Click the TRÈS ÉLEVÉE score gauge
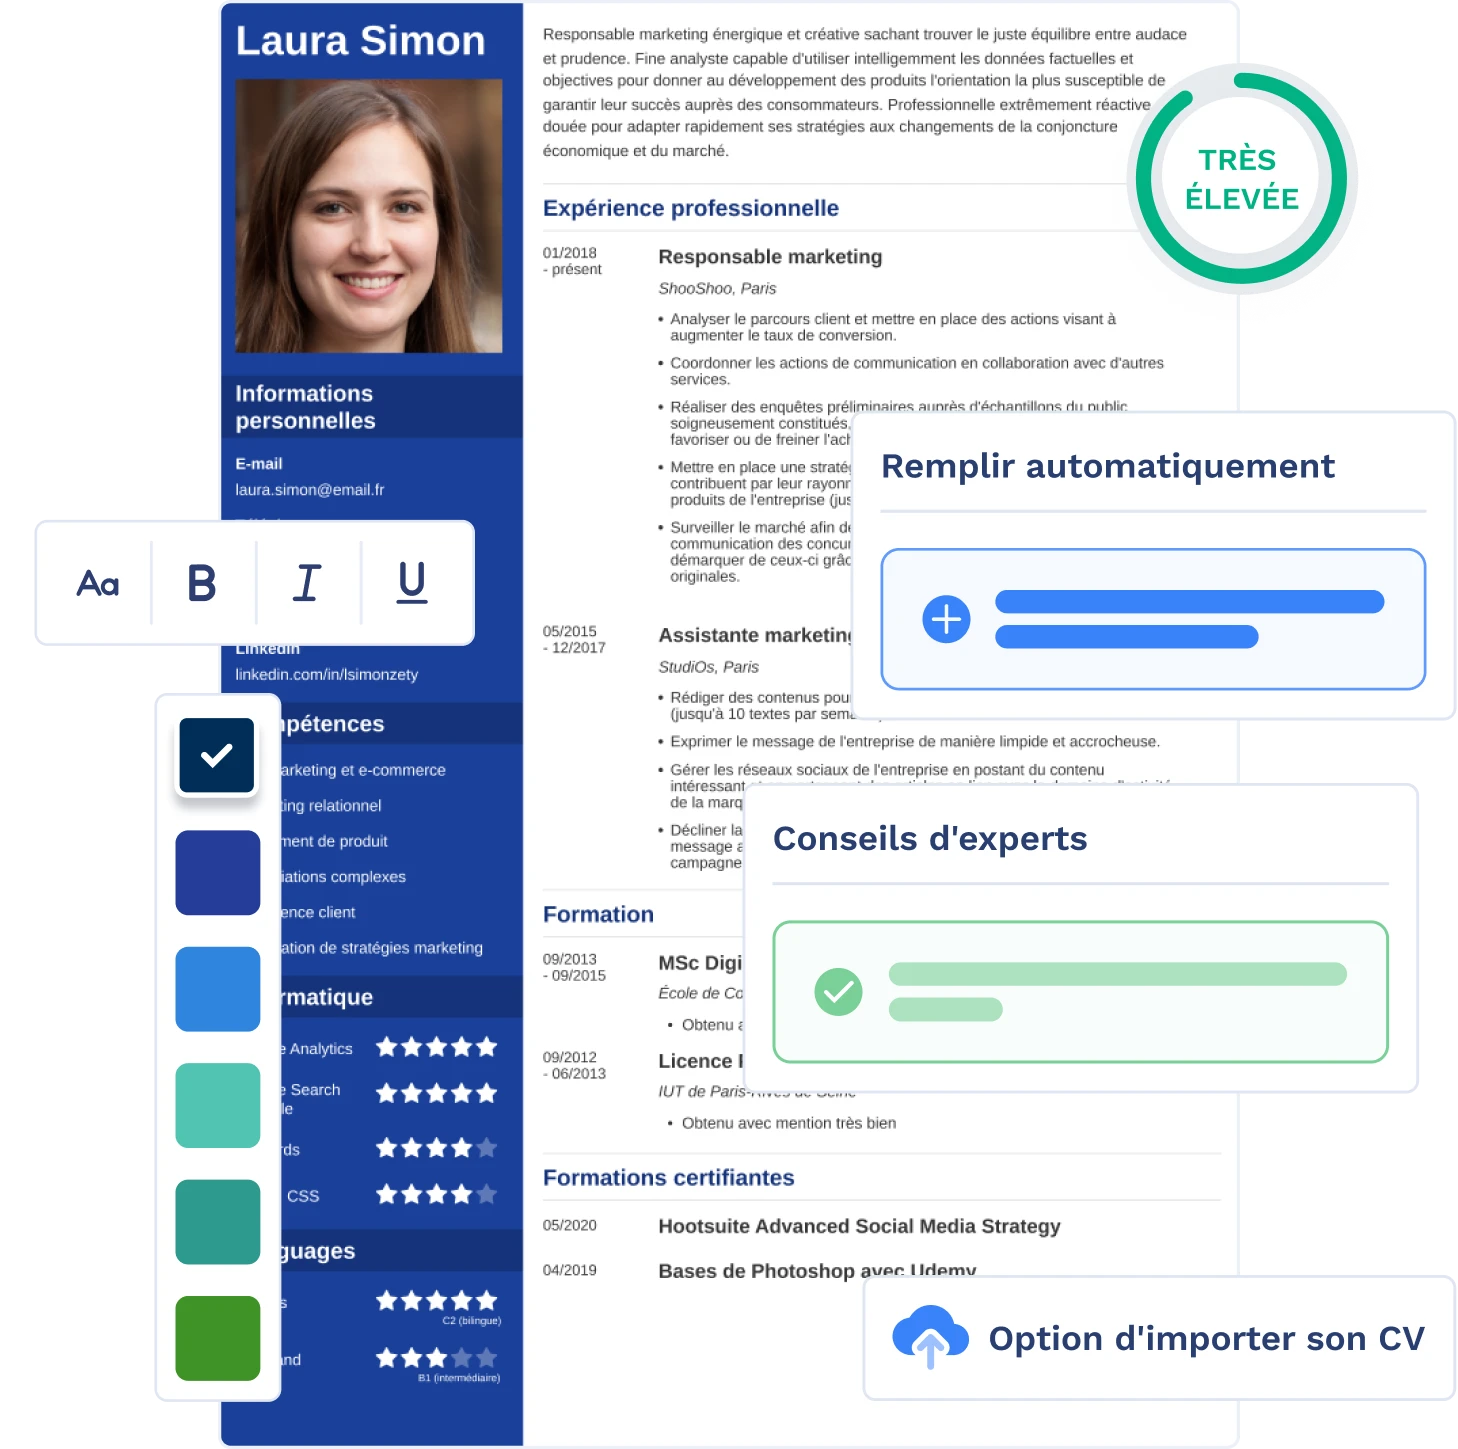 [1241, 179]
